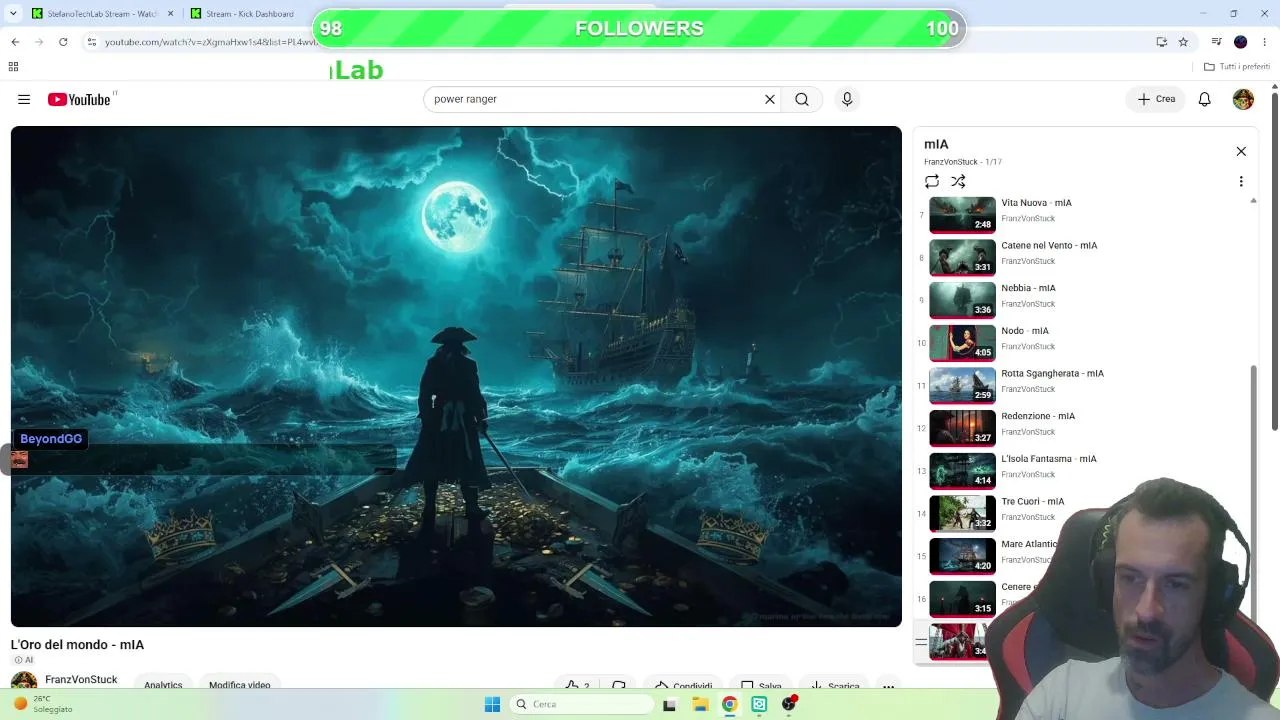Click the browser back arrow
The width and height of the screenshot is (1280, 720).
click(15, 42)
